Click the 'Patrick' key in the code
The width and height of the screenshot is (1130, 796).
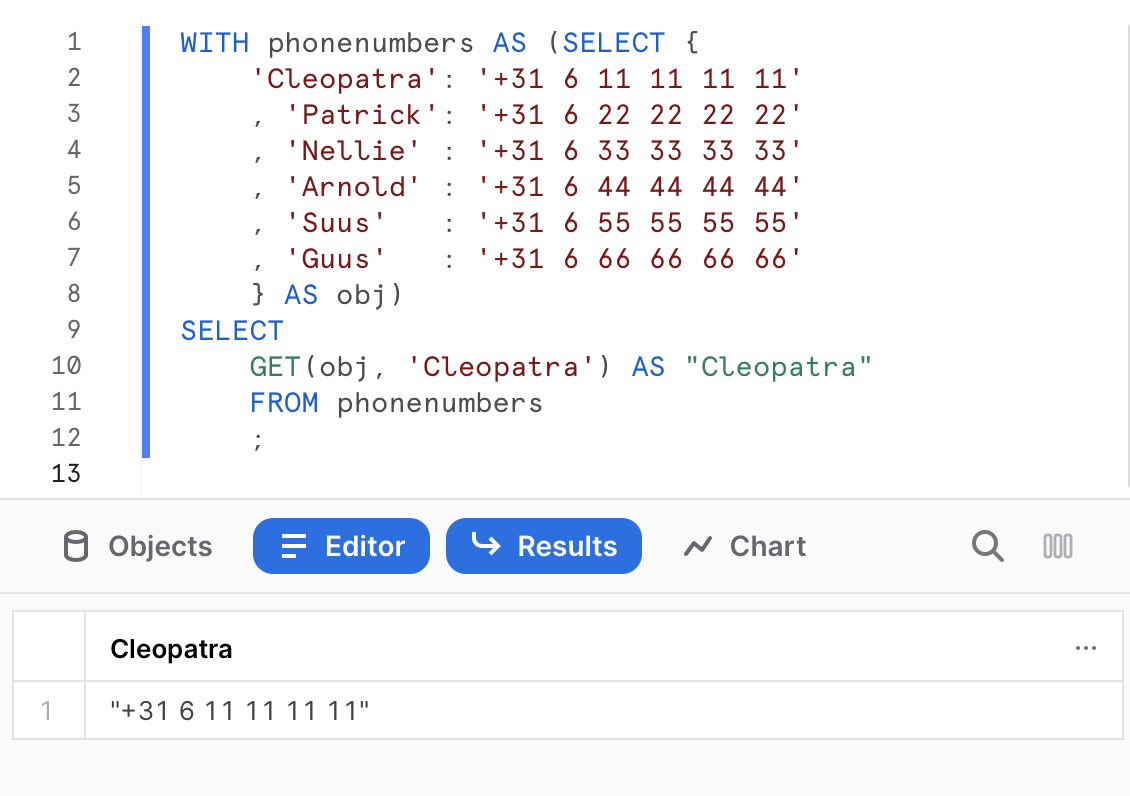tap(361, 114)
